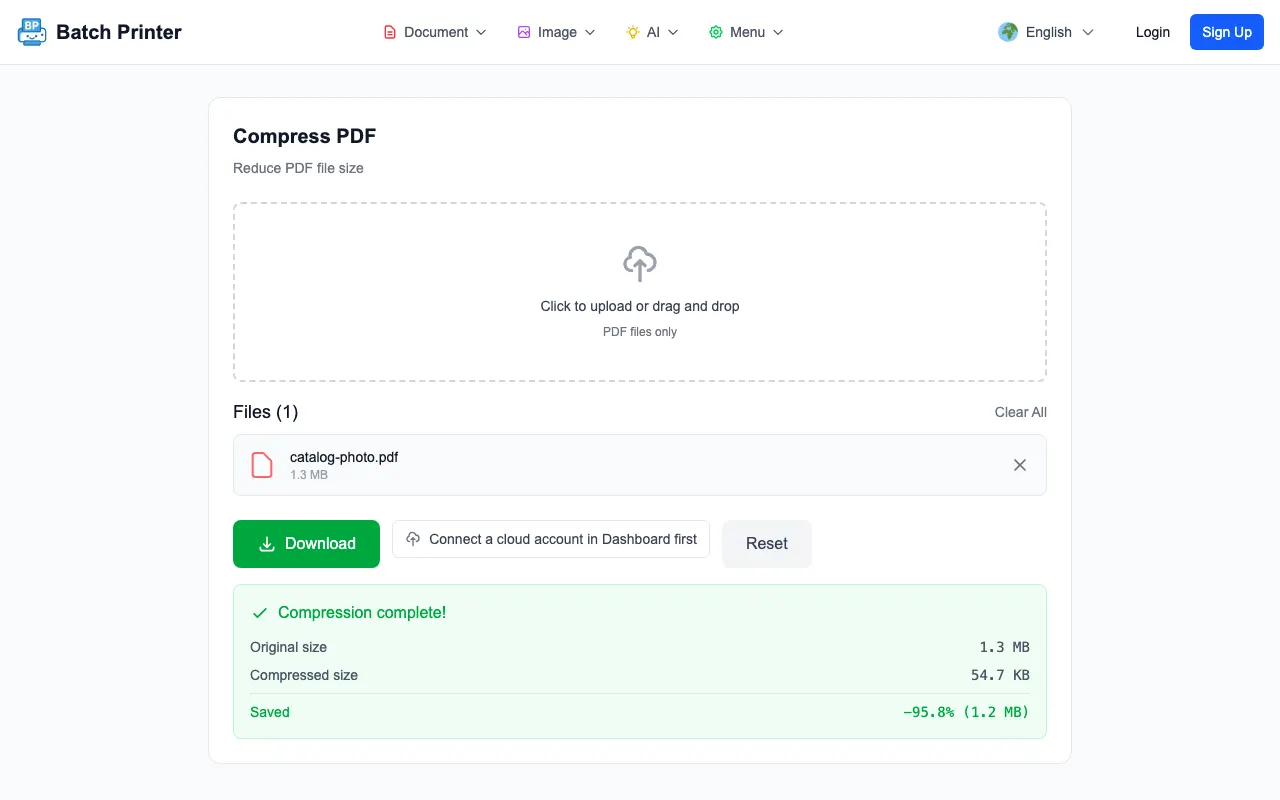This screenshot has height=800, width=1280.
Task: Click the Compress PDF heading
Action: coord(305,136)
